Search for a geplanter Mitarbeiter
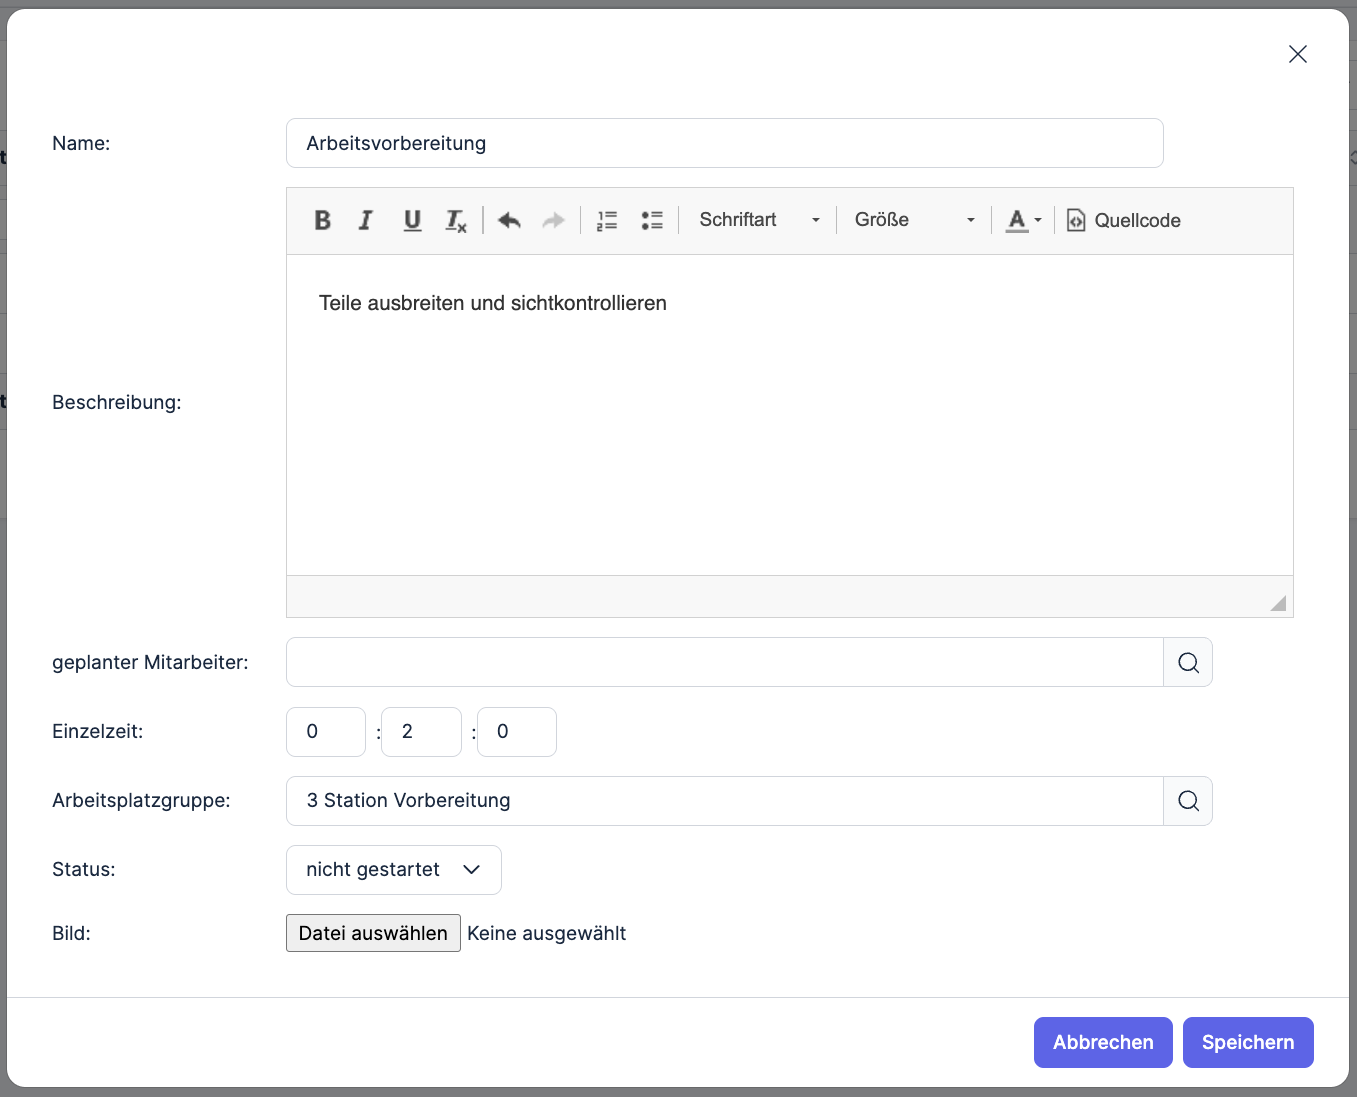 (1188, 662)
